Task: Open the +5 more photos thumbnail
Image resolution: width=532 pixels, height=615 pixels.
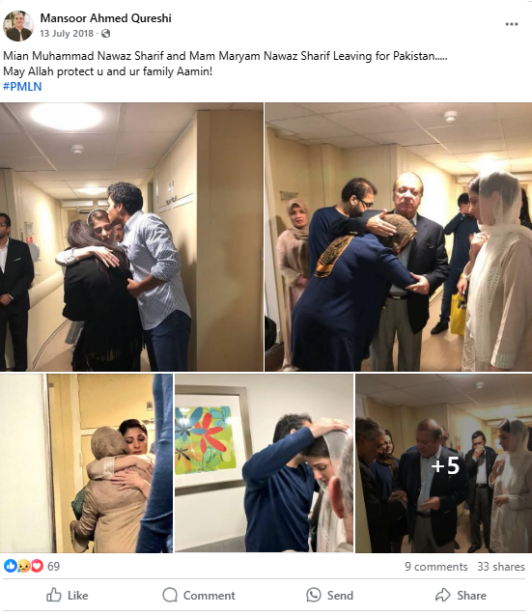Action: (x=444, y=463)
